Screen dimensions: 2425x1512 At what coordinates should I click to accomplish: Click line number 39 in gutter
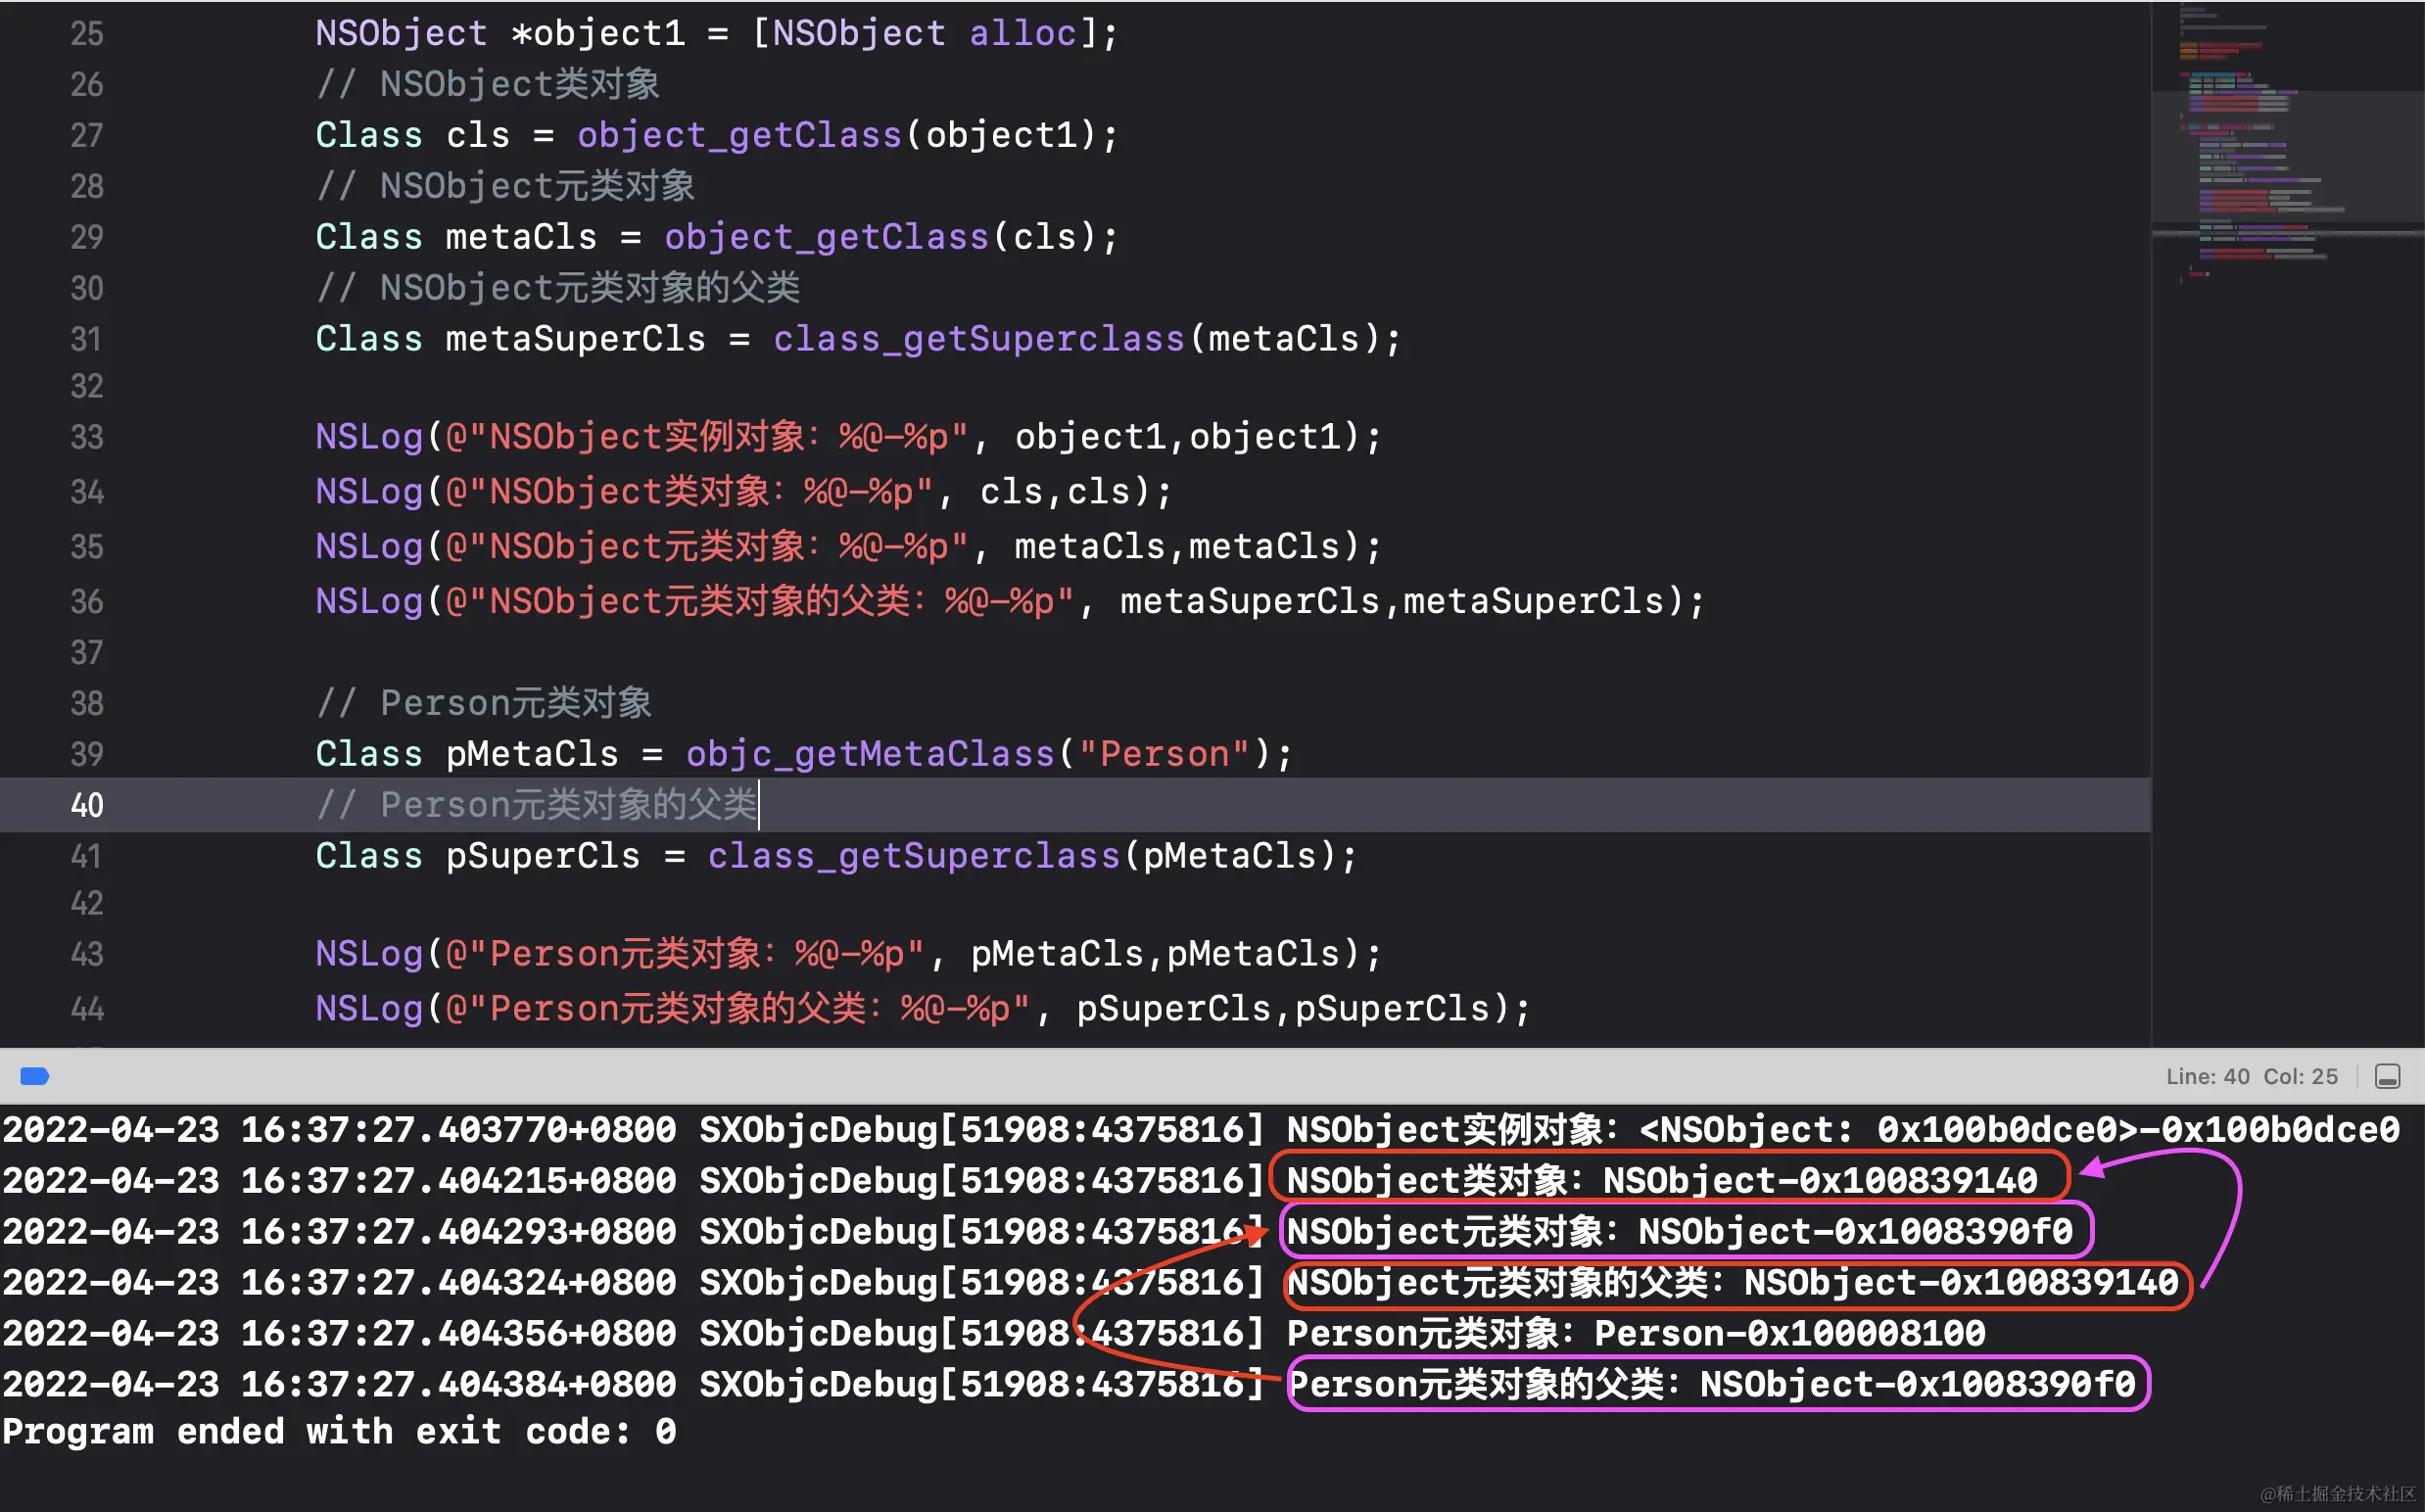(86, 754)
